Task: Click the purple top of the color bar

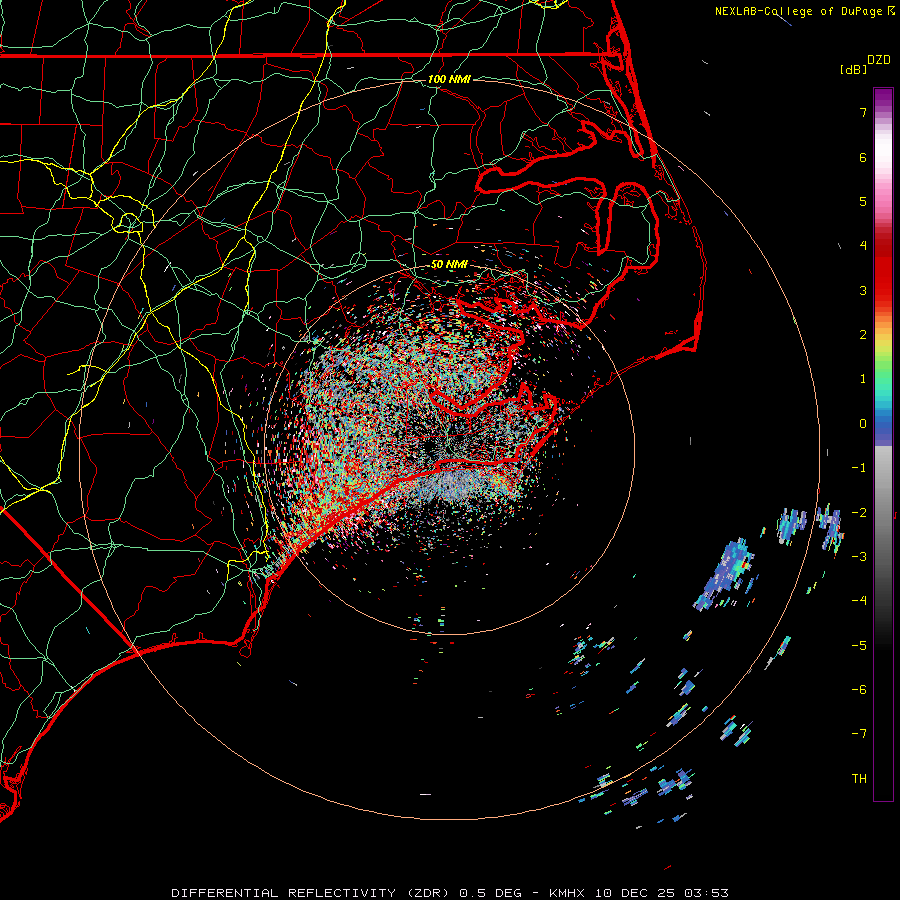Action: click(x=883, y=98)
